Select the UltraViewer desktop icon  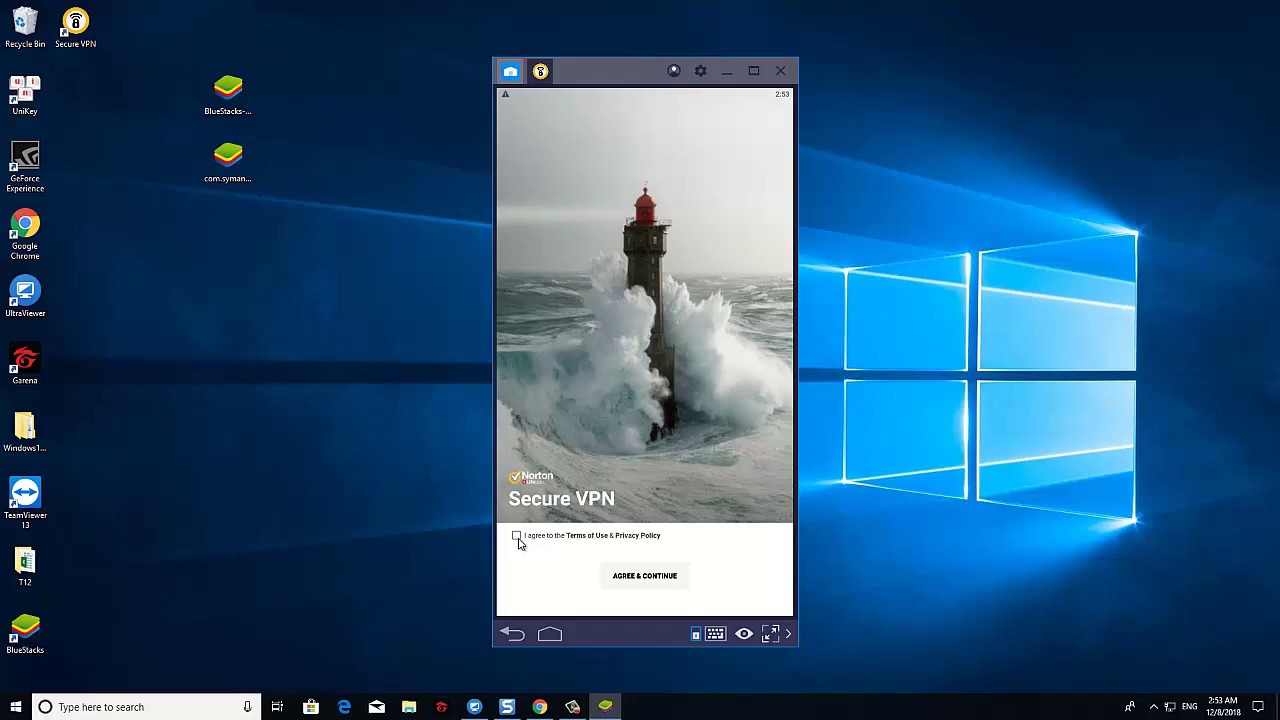25,297
